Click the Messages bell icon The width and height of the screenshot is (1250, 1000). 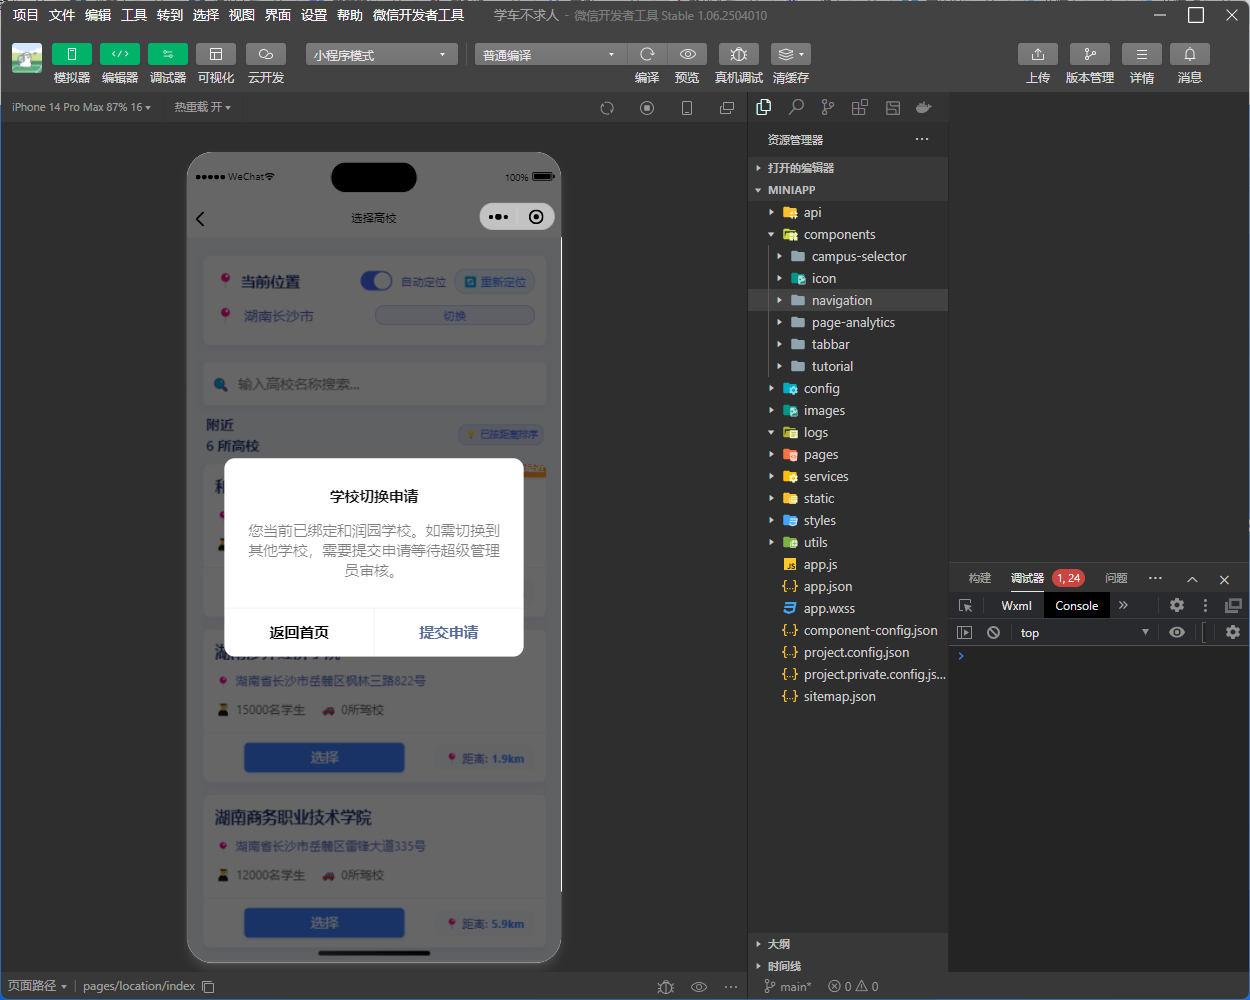click(1189, 54)
